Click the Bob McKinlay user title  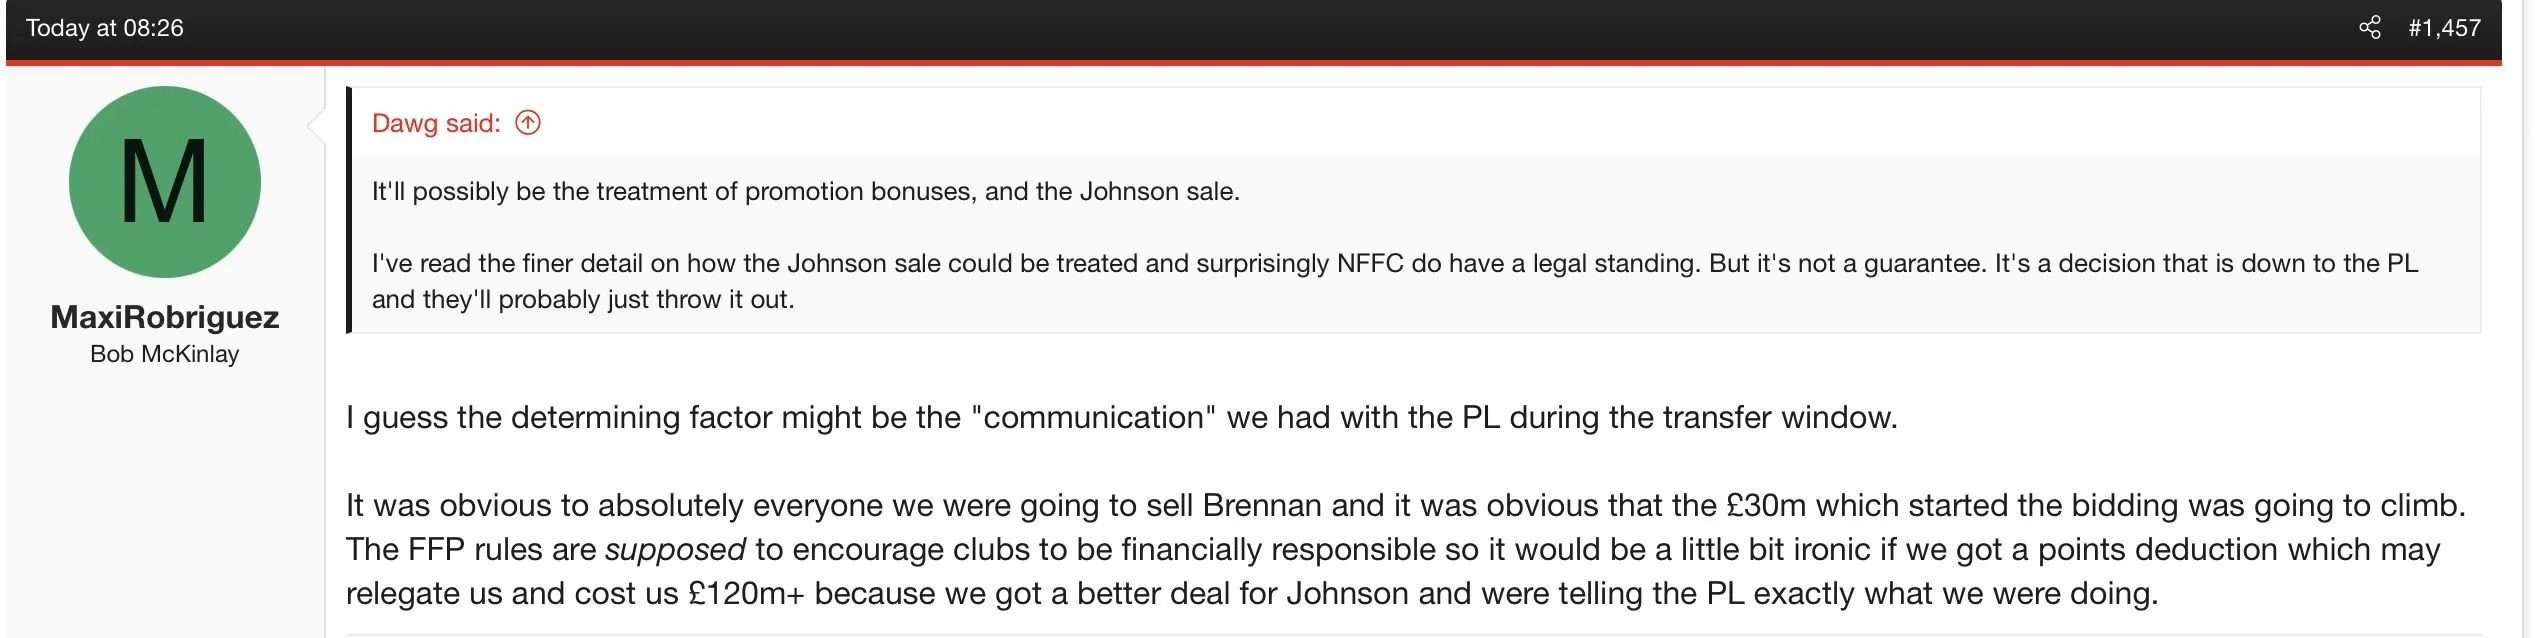tap(165, 354)
